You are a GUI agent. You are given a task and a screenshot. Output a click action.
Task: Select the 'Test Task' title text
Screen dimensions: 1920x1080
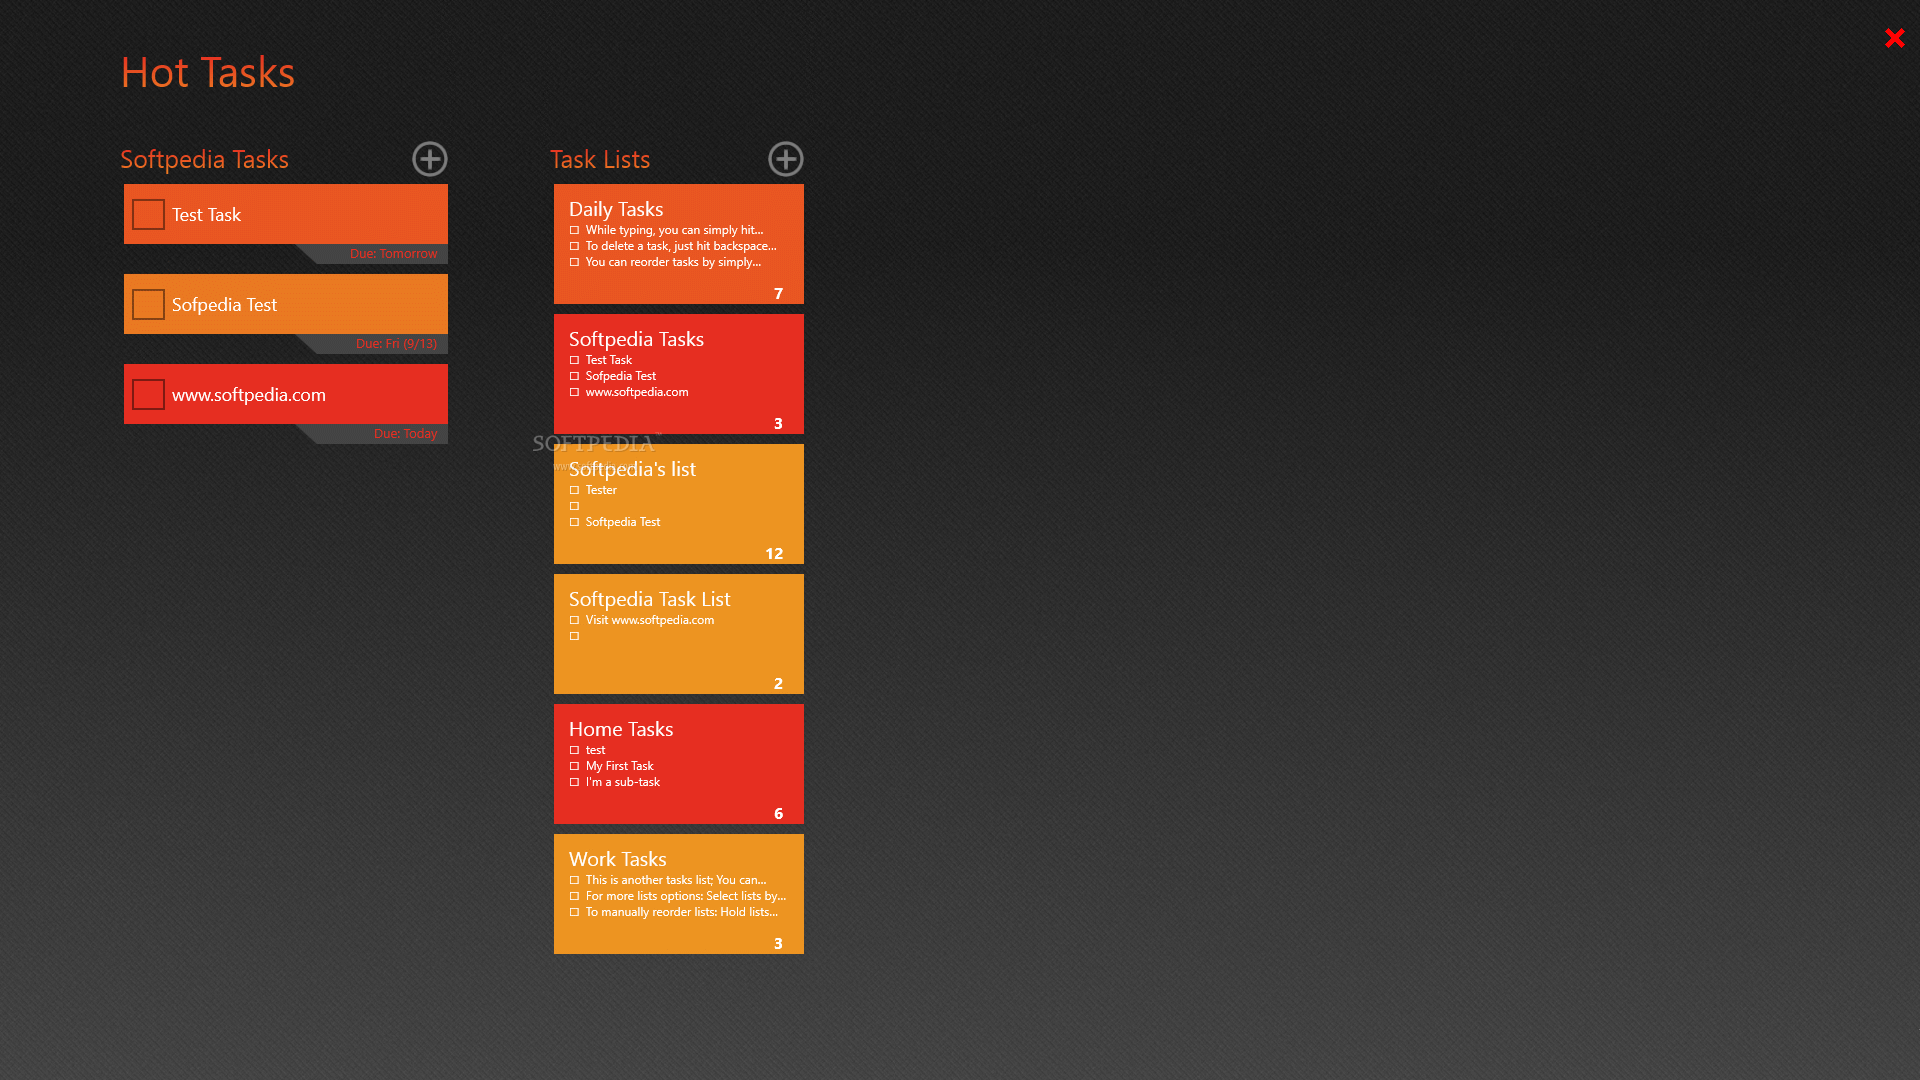[x=206, y=215]
